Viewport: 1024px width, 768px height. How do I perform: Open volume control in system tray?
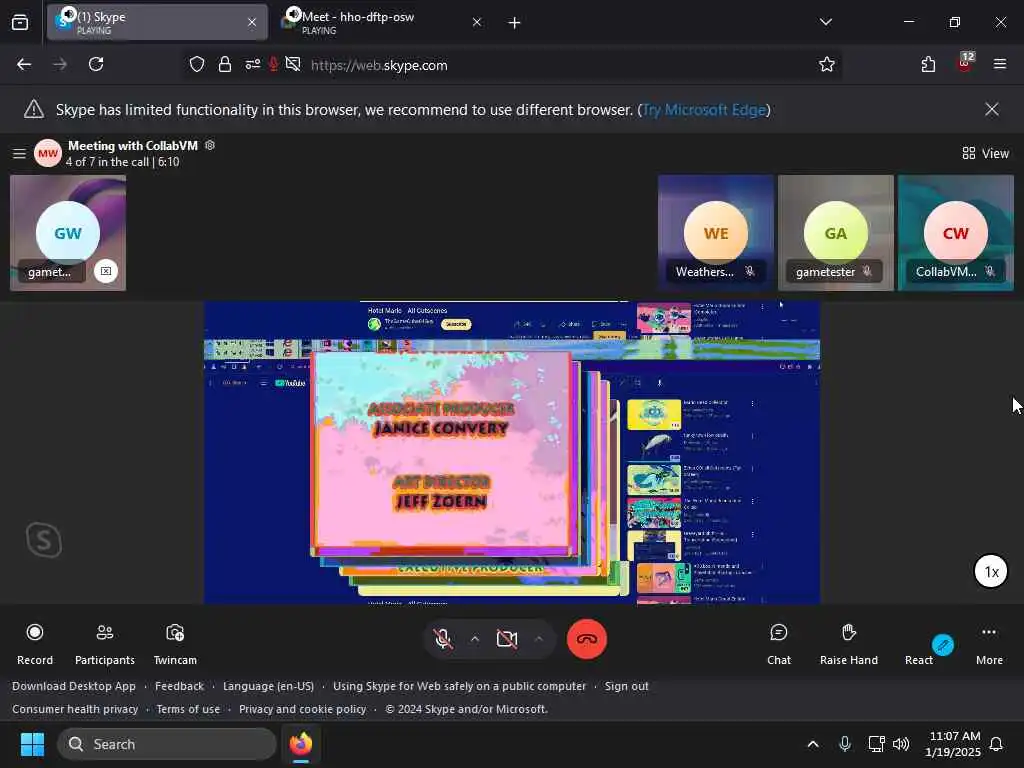tap(901, 744)
